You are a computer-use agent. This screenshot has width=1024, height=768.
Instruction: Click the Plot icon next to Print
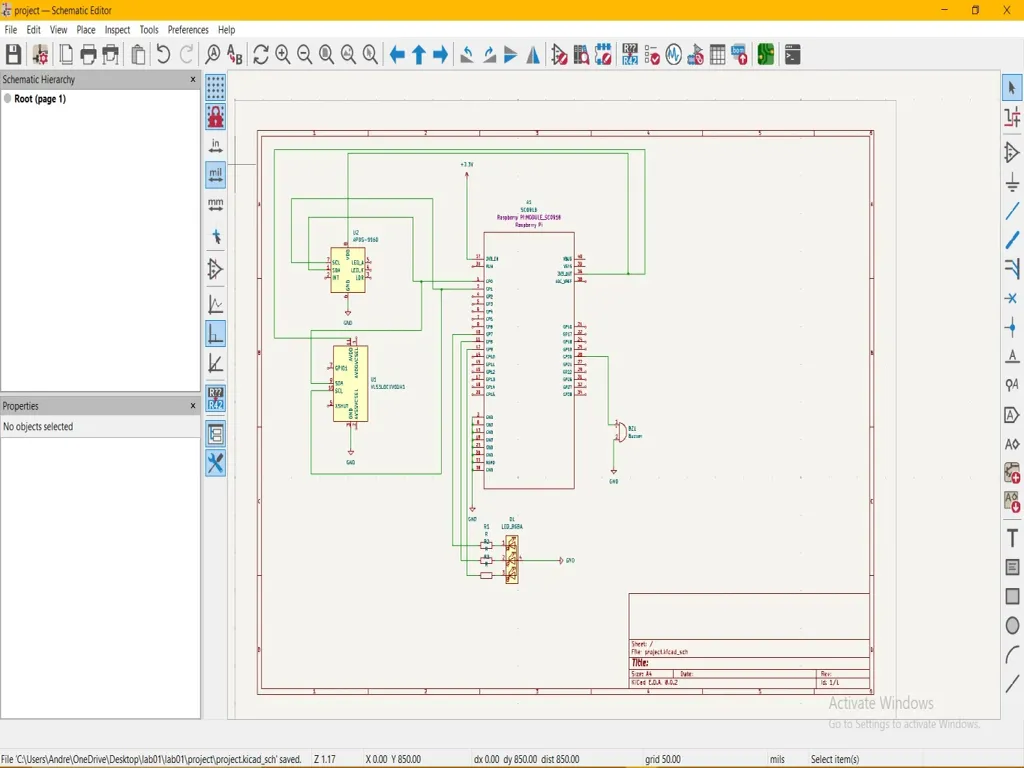pyautogui.click(x=111, y=55)
